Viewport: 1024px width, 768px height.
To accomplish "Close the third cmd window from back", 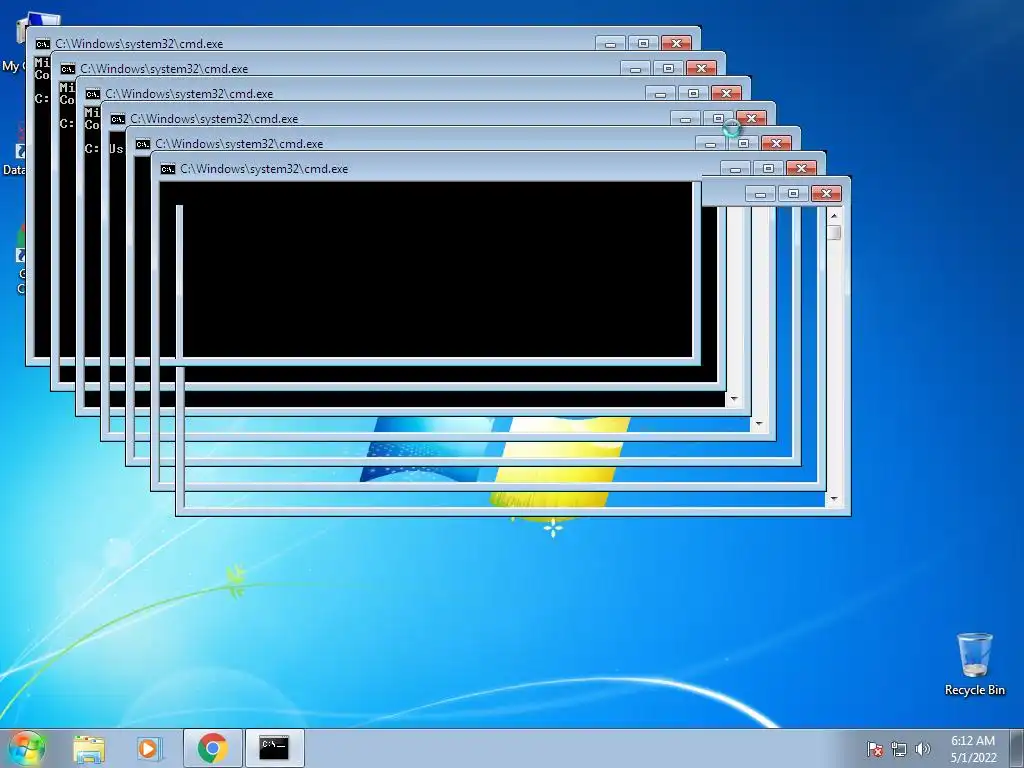I will [x=726, y=94].
